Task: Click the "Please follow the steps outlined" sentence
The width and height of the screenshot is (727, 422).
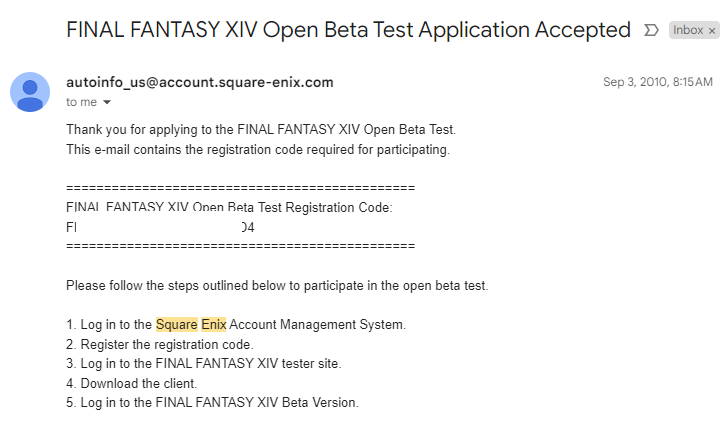Action: [x=277, y=285]
